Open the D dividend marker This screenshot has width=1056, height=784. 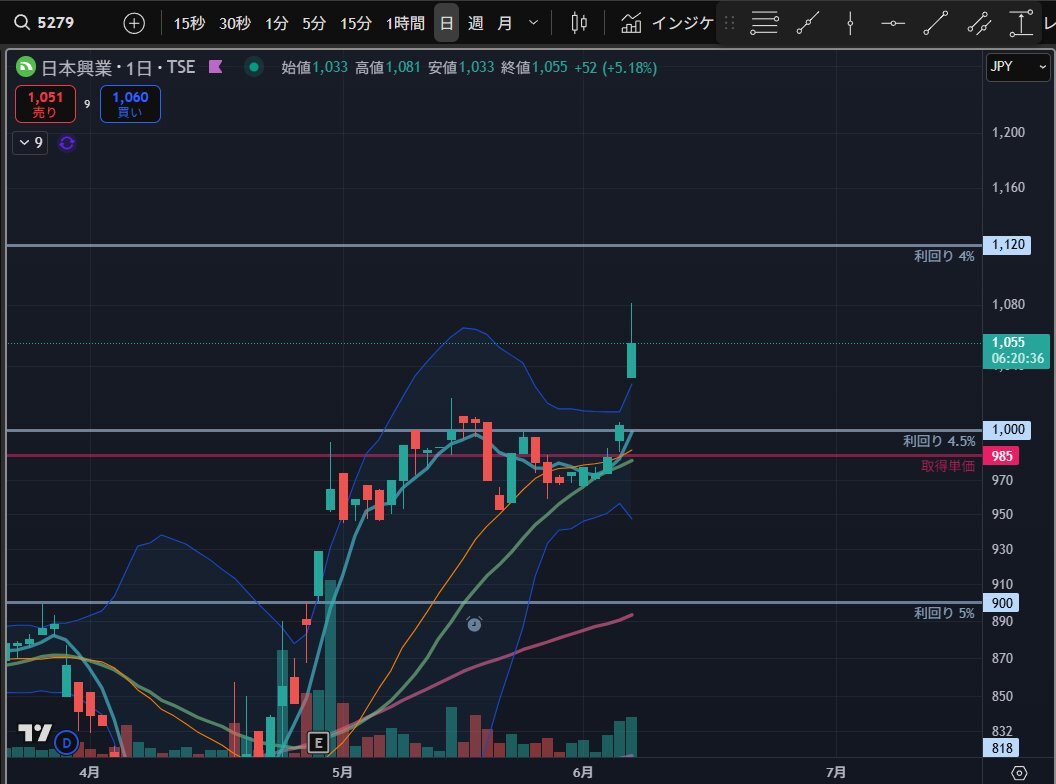(x=66, y=743)
